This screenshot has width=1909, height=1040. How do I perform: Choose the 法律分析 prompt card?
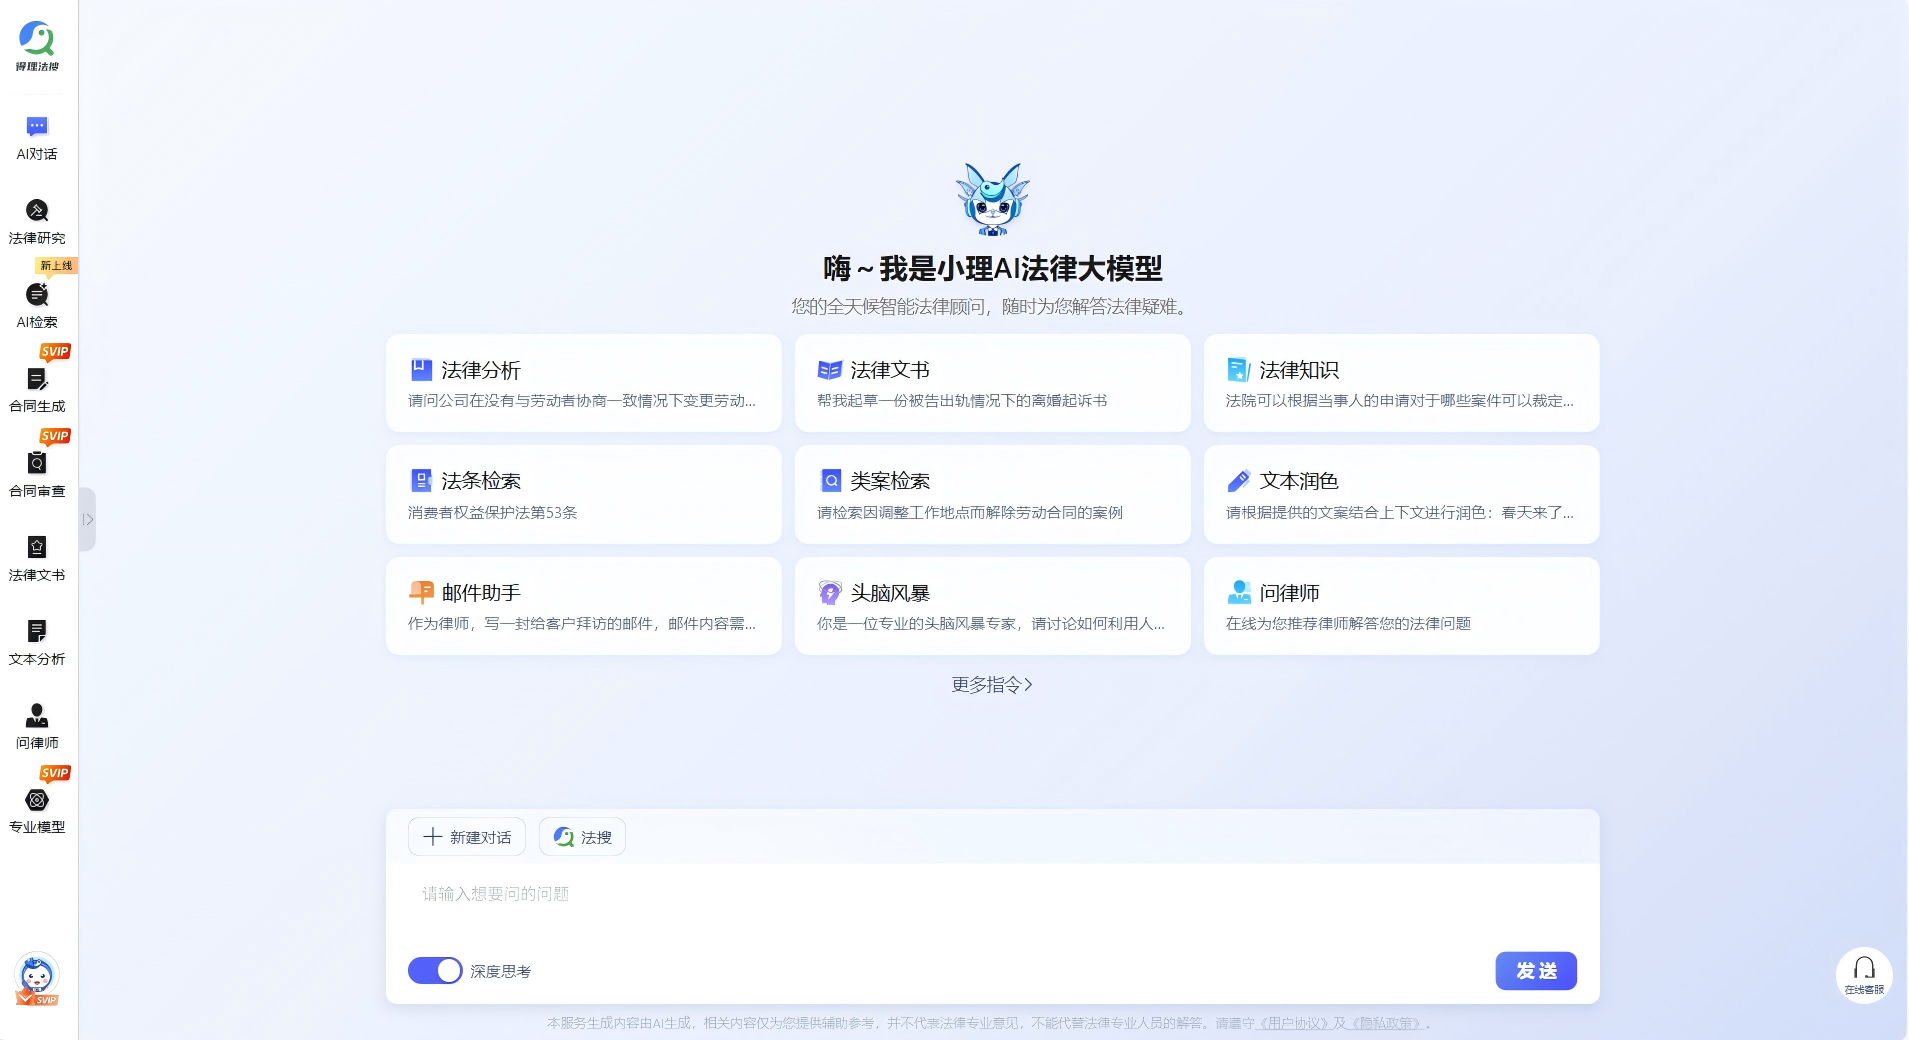point(583,383)
